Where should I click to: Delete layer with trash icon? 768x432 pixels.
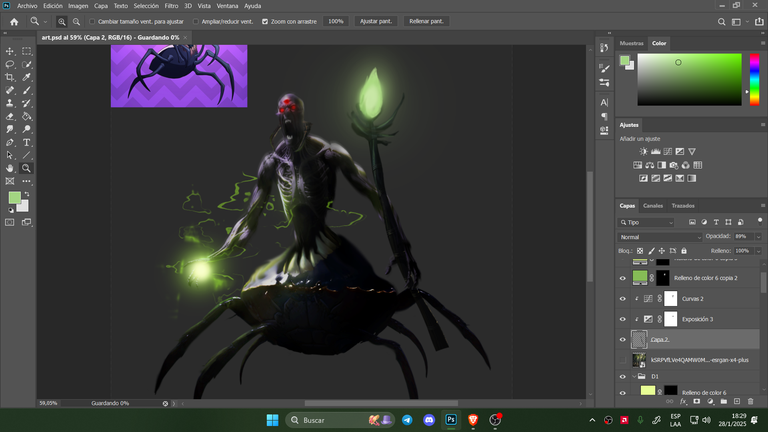pyautogui.click(x=750, y=401)
